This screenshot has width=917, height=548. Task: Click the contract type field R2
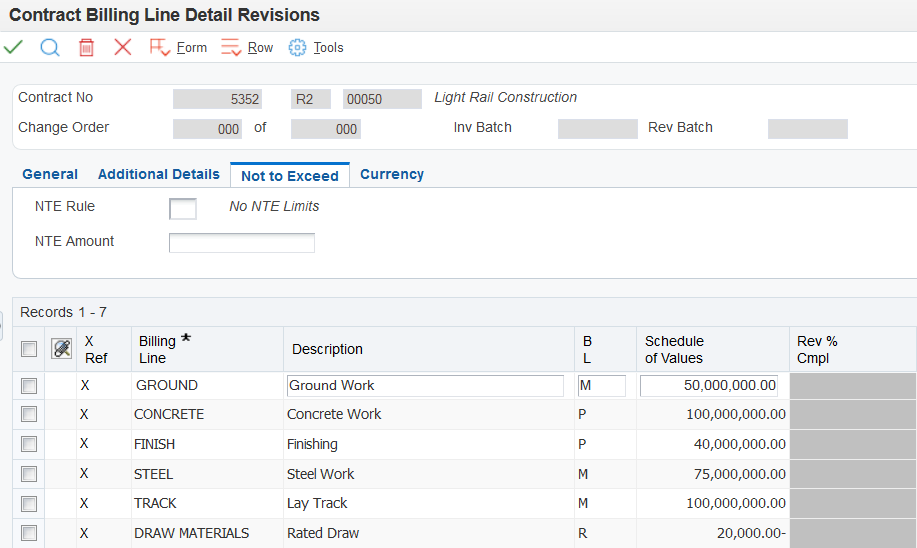[x=311, y=99]
